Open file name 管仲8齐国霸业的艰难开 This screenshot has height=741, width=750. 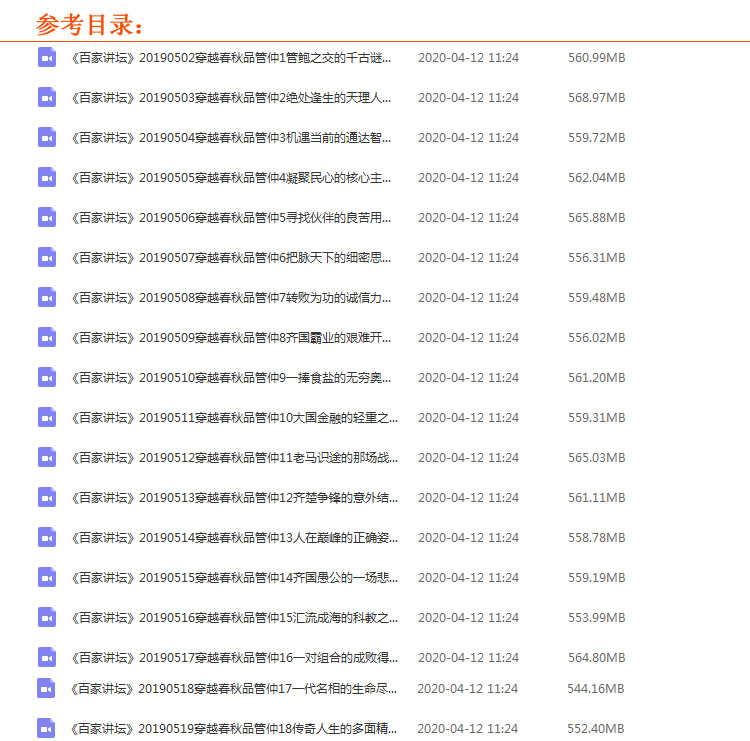coord(231,338)
